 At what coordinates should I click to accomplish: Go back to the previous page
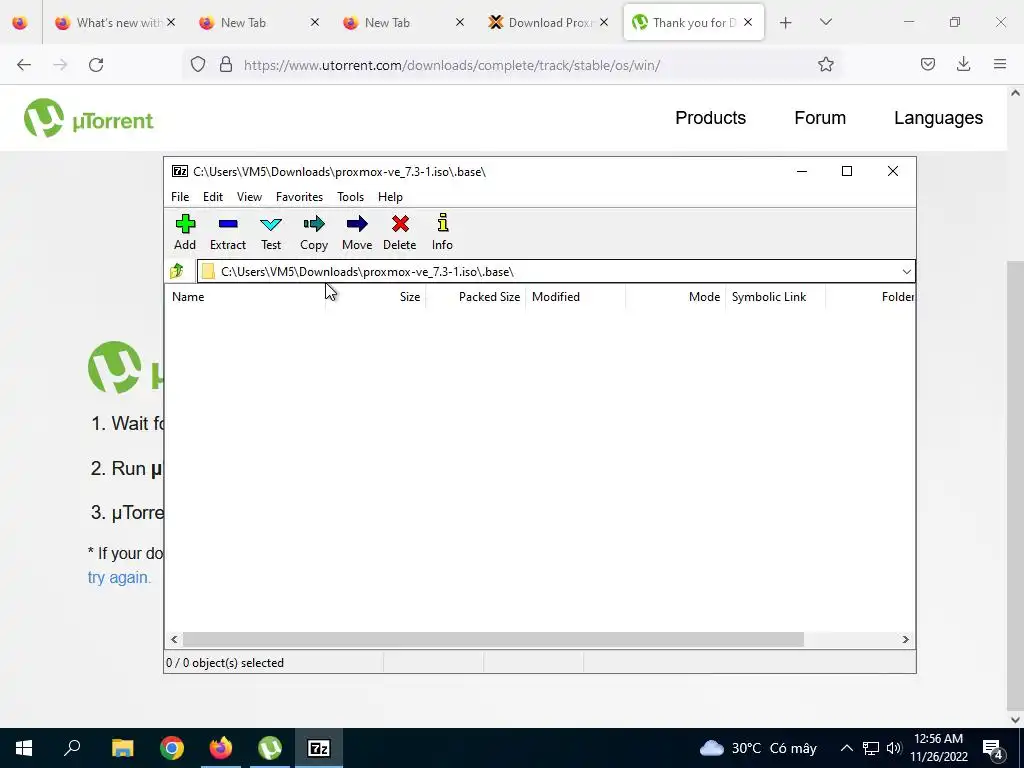24,65
